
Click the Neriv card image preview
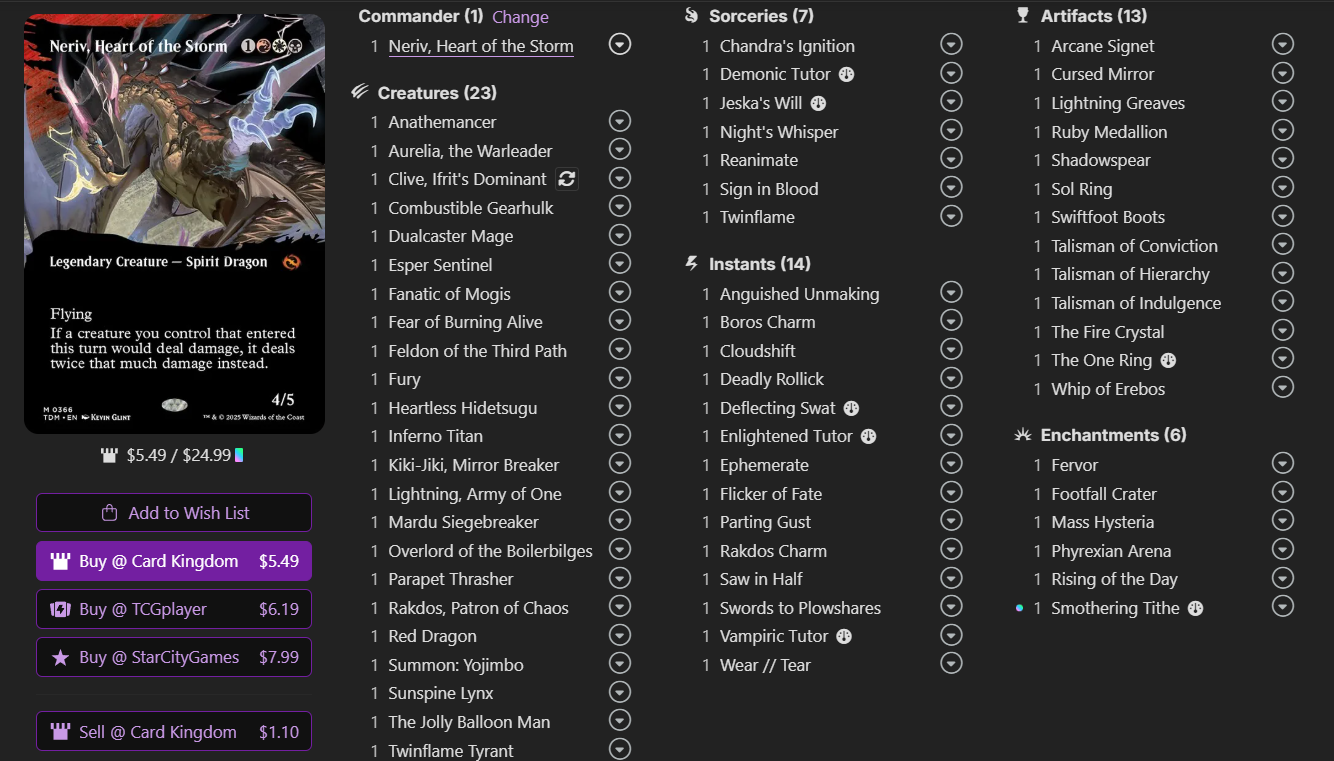175,224
